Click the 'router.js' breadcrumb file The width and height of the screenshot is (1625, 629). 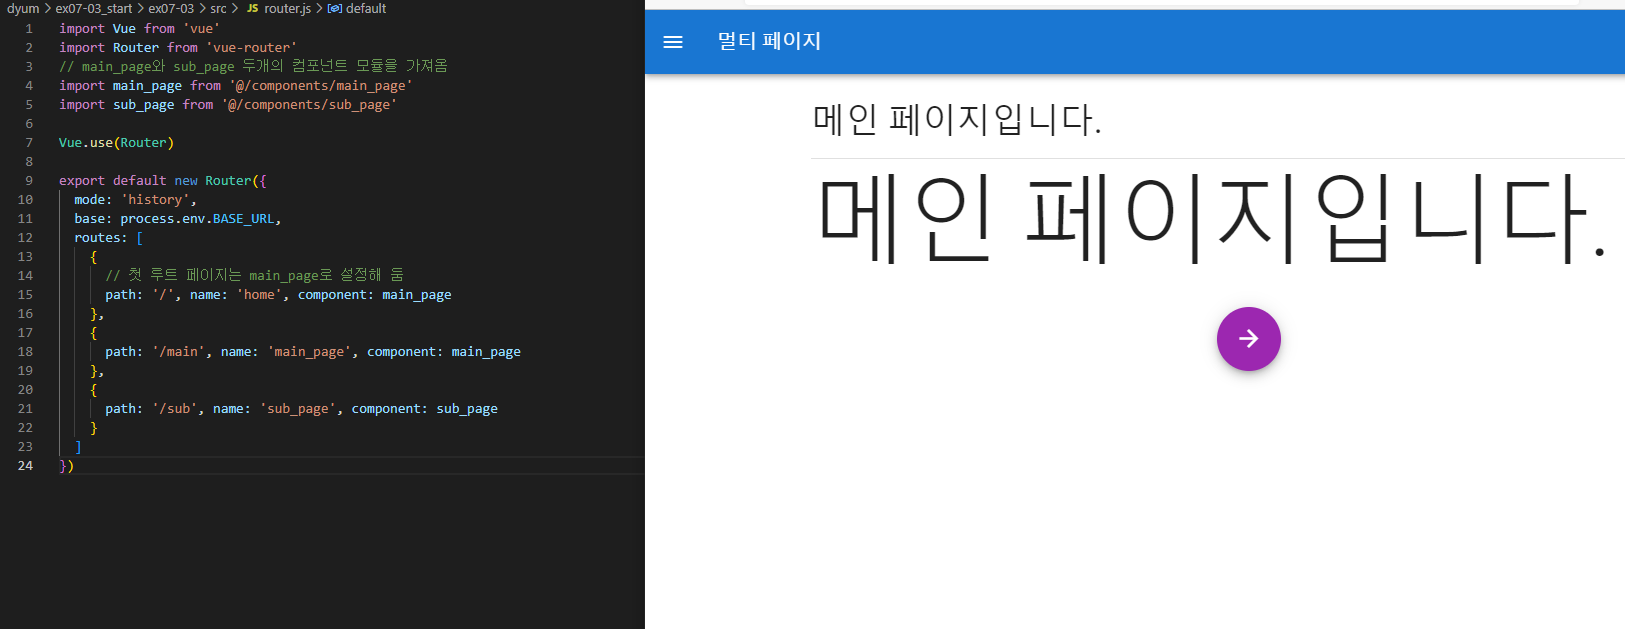(288, 8)
